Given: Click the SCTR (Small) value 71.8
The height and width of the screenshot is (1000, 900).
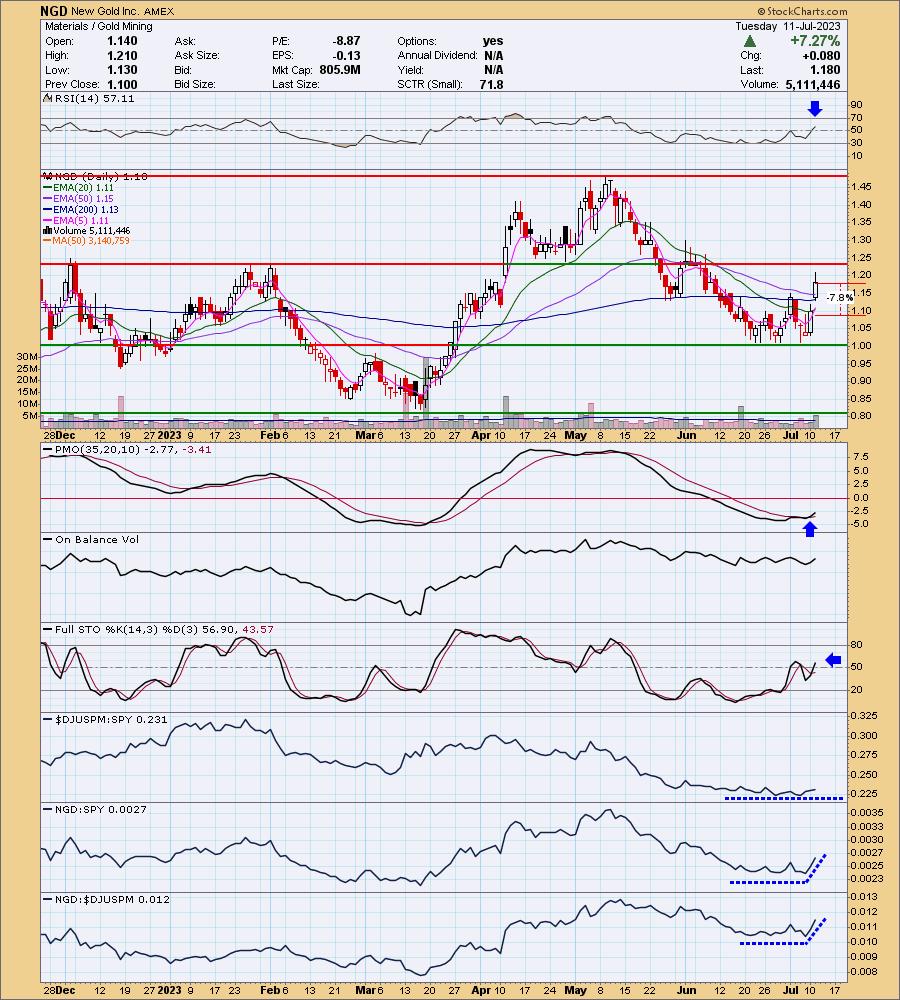Looking at the screenshot, I should [492, 84].
